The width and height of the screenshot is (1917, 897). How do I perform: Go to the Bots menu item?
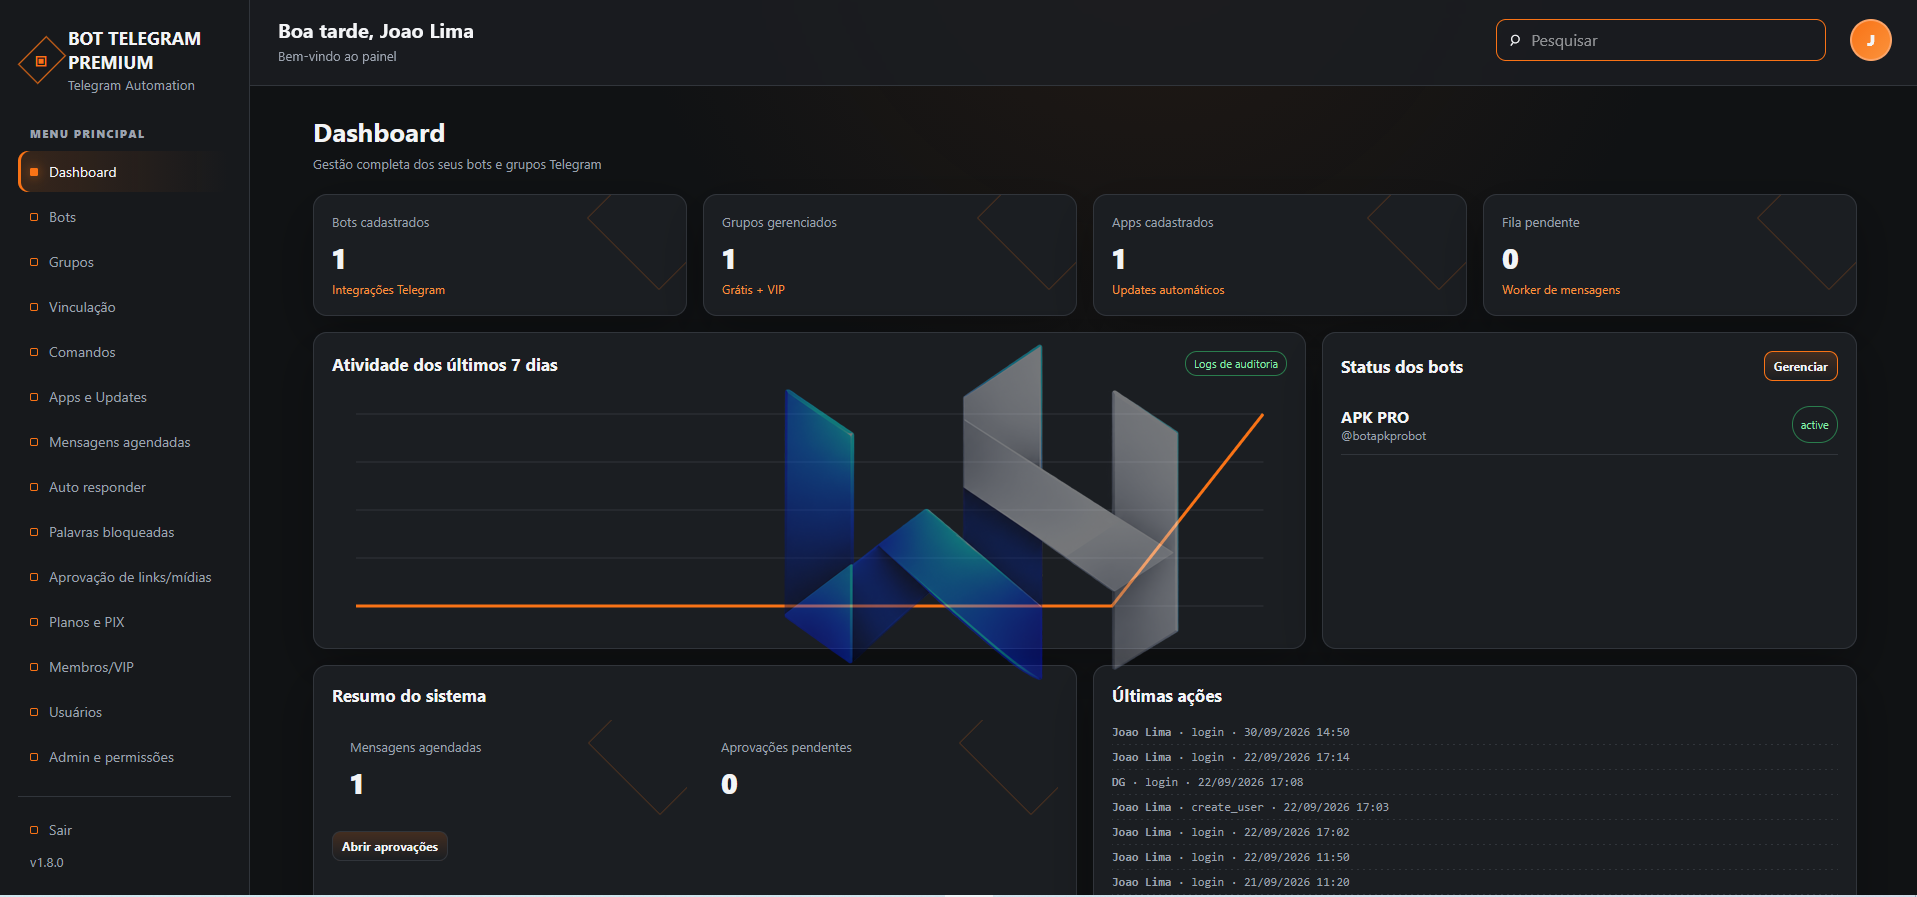pos(124,217)
